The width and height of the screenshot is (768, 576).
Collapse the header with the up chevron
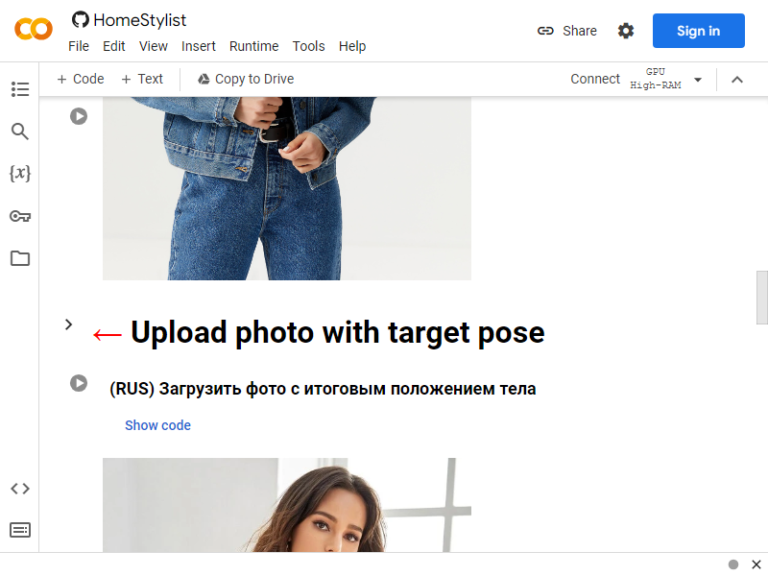737,79
